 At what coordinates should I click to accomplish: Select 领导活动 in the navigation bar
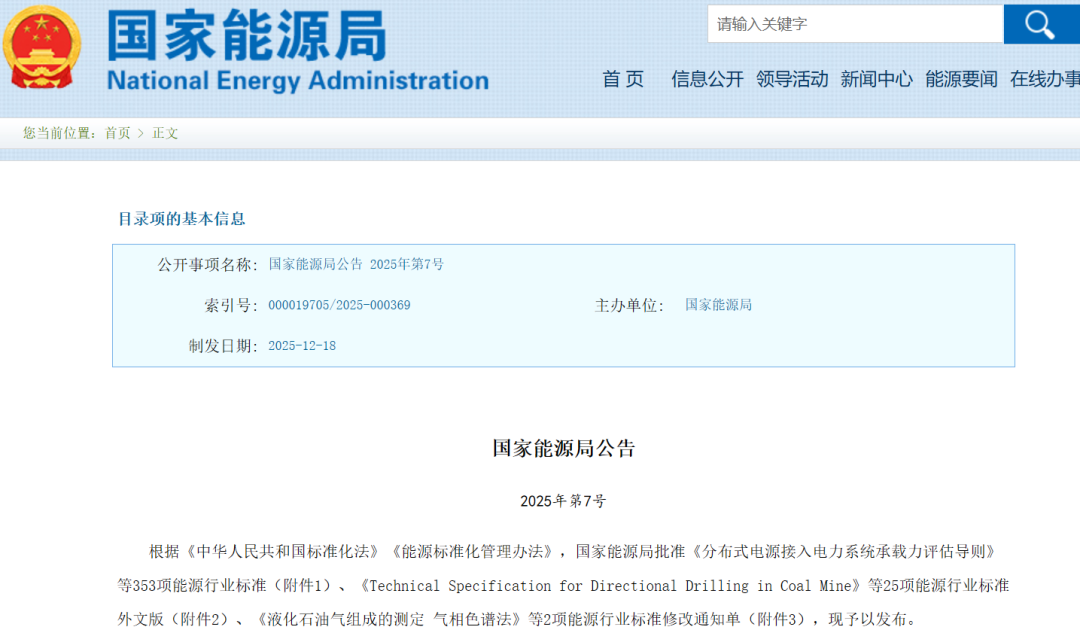(792, 79)
